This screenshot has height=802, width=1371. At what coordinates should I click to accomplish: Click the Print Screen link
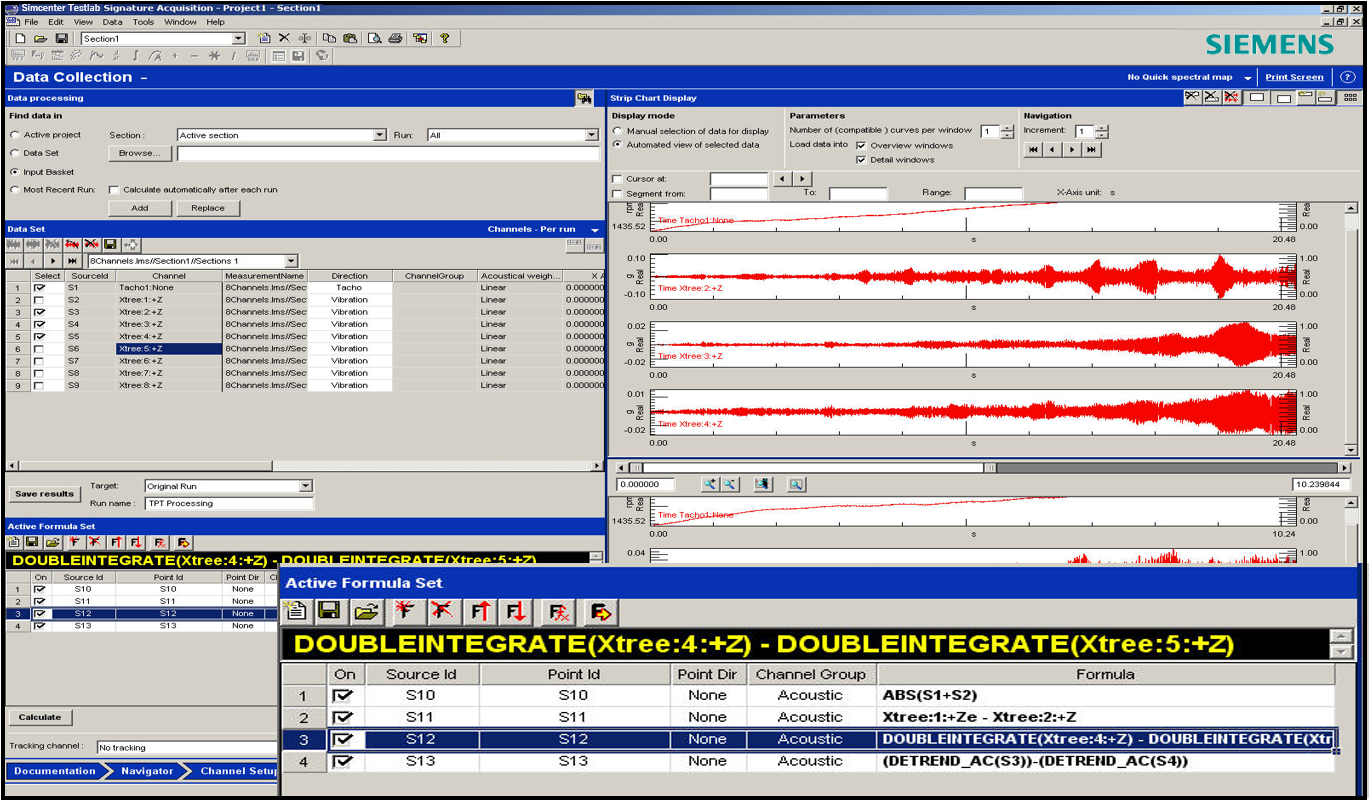point(1294,77)
